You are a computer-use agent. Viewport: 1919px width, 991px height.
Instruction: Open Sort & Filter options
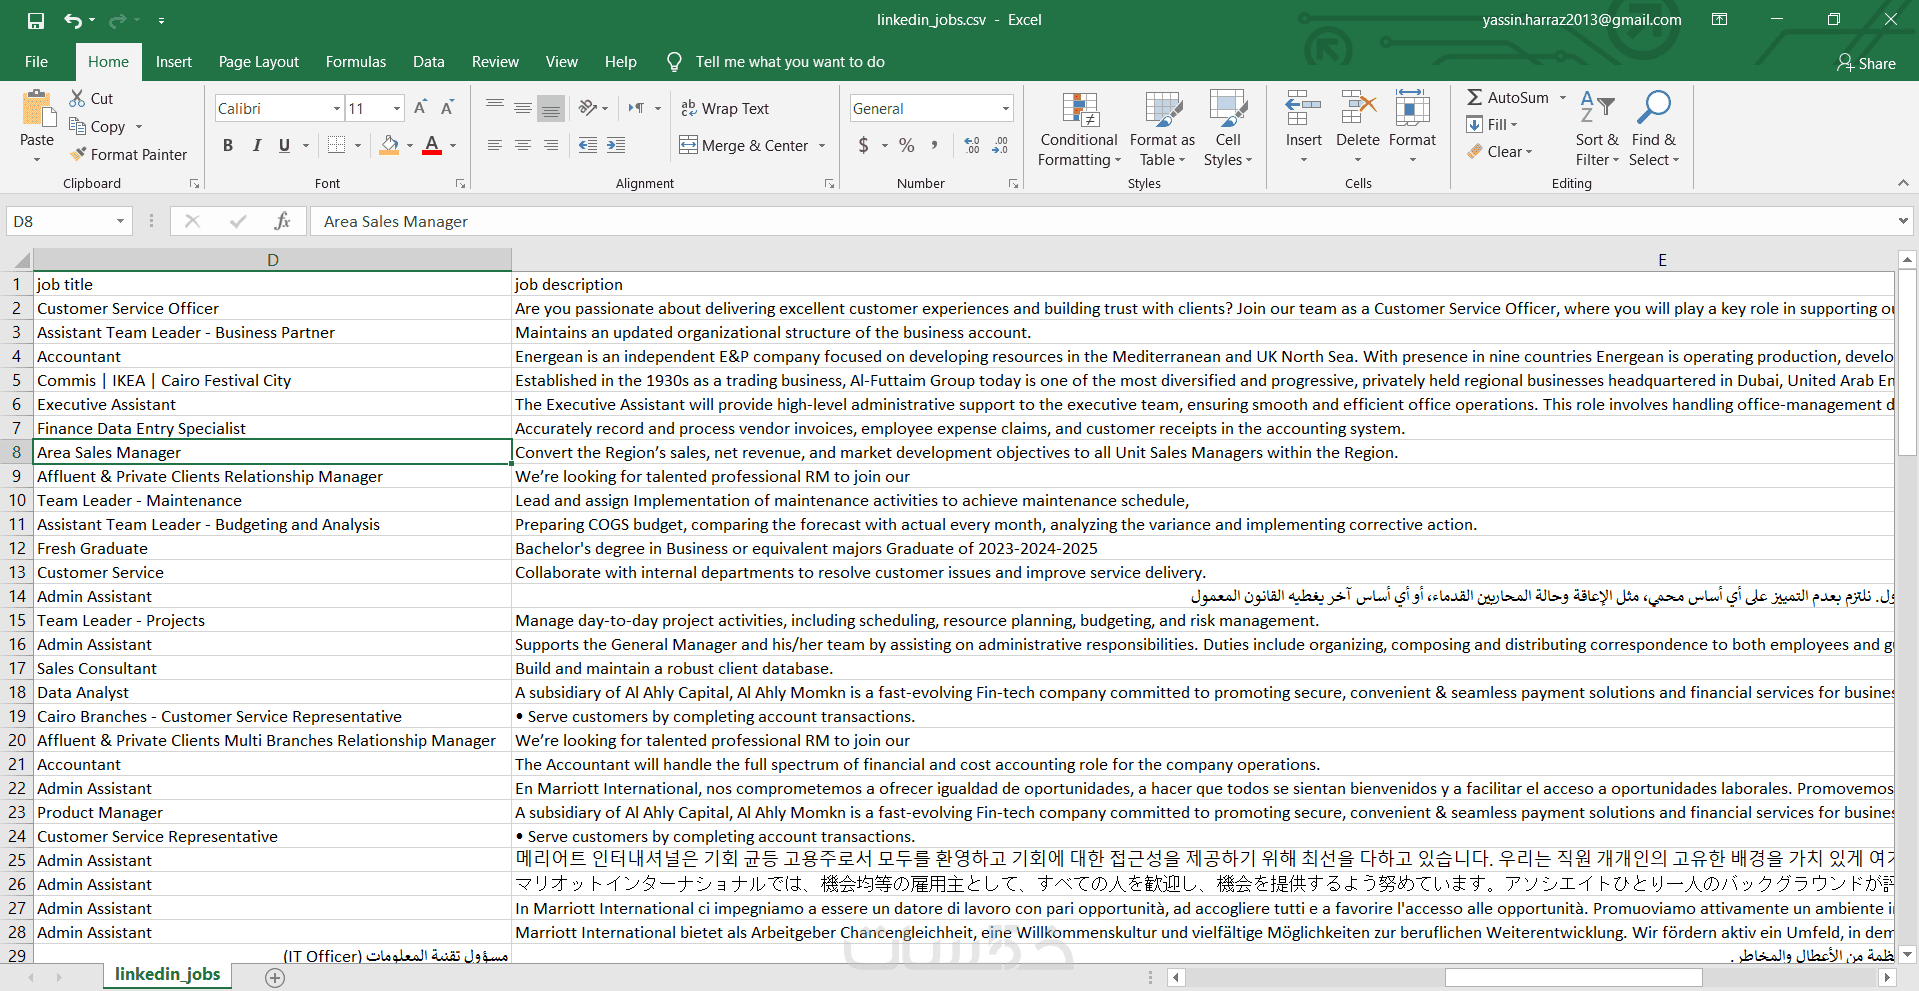(x=1597, y=129)
